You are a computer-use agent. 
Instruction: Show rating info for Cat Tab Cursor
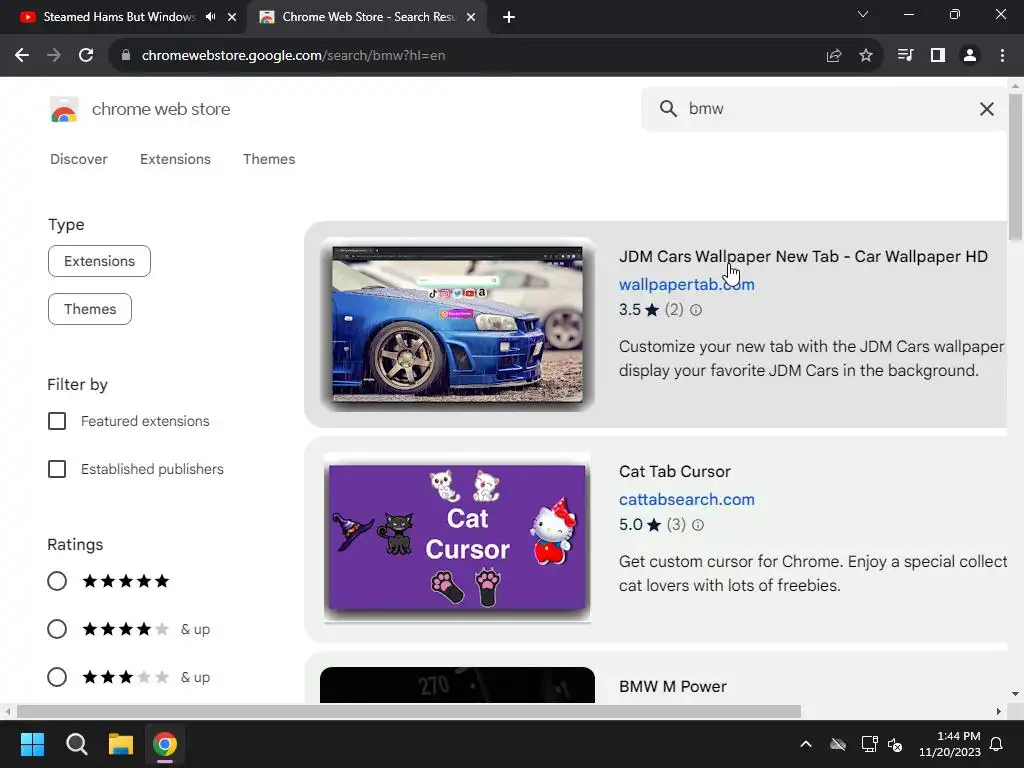(698, 525)
